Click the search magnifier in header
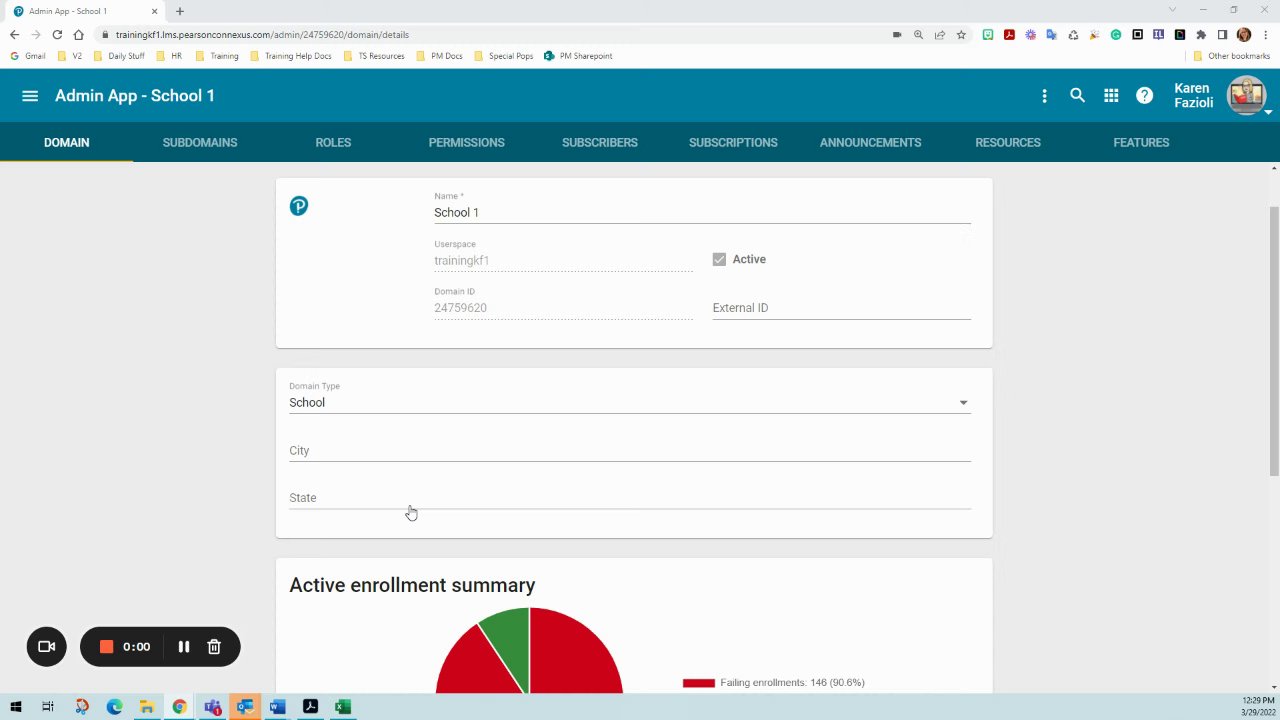Image resolution: width=1280 pixels, height=720 pixels. click(x=1077, y=96)
